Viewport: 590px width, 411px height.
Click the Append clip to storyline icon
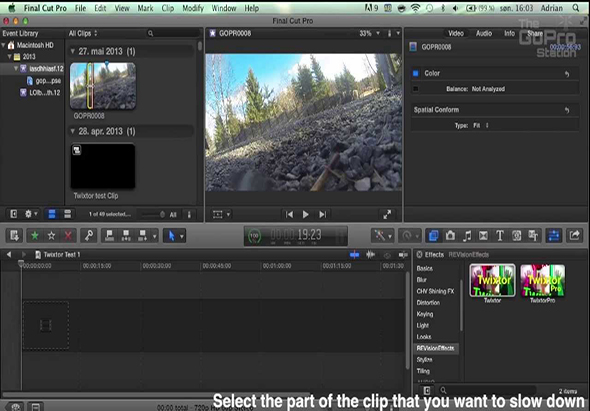click(x=143, y=236)
